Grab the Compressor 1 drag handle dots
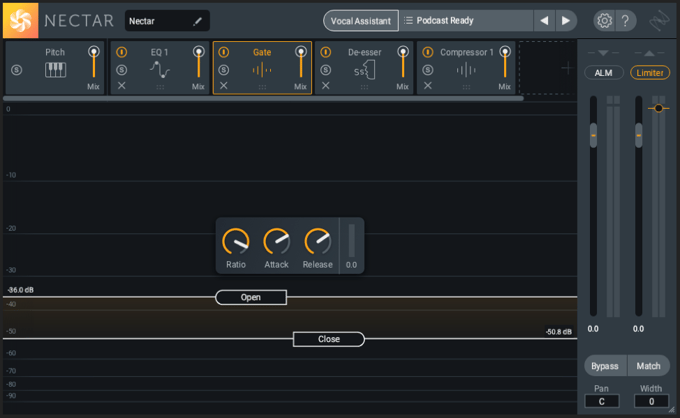The image size is (680, 418). (x=466, y=87)
